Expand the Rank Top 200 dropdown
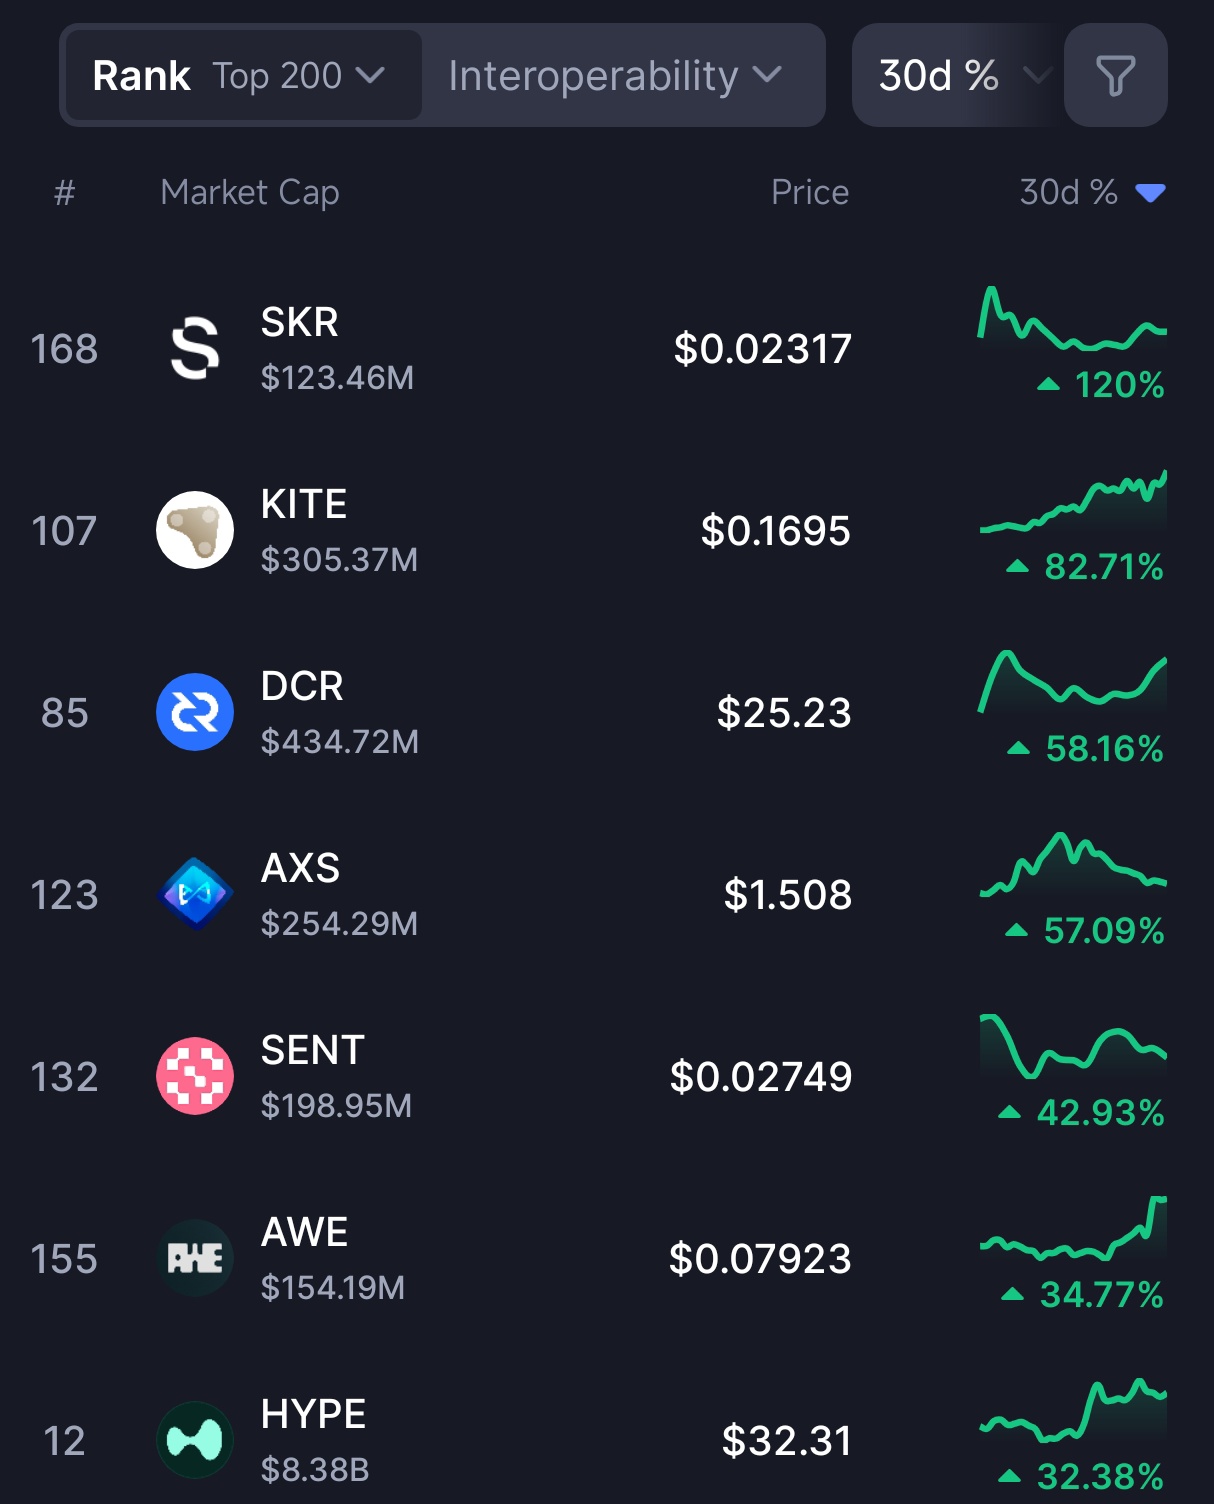Viewport: 1214px width, 1504px height. click(240, 76)
